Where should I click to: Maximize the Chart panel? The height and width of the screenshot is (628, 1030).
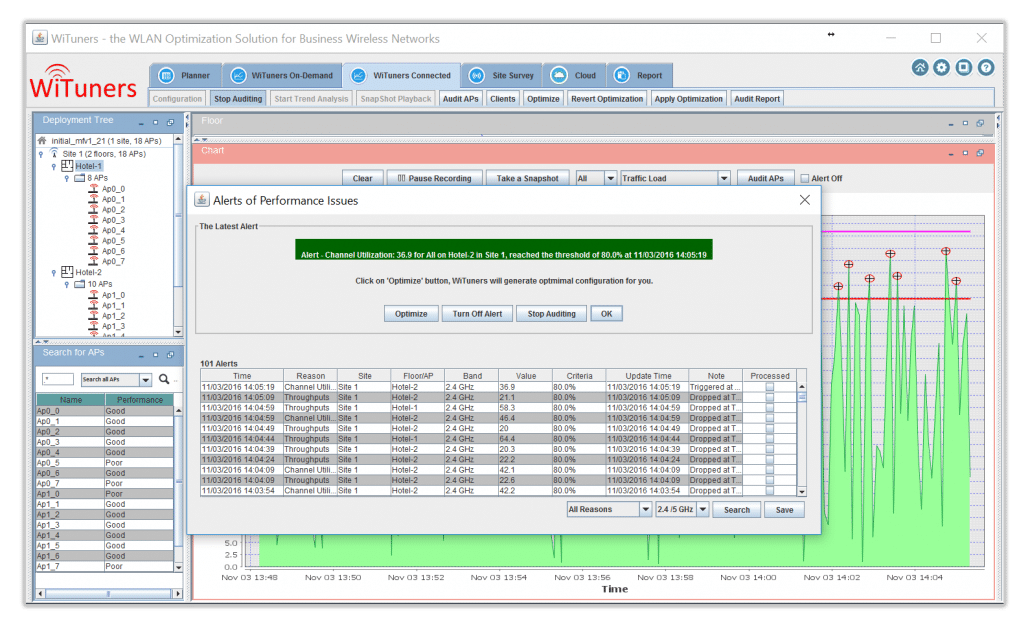(965, 153)
